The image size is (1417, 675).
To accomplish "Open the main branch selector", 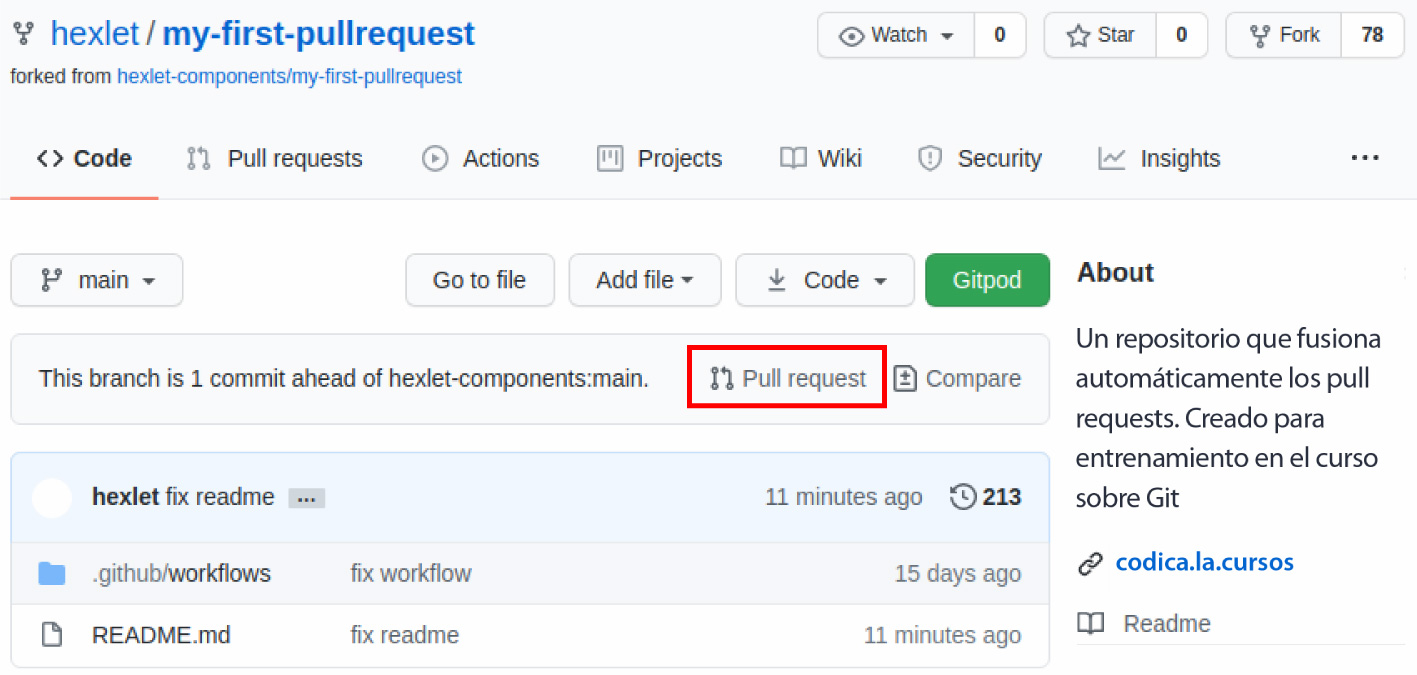I will pyautogui.click(x=96, y=280).
